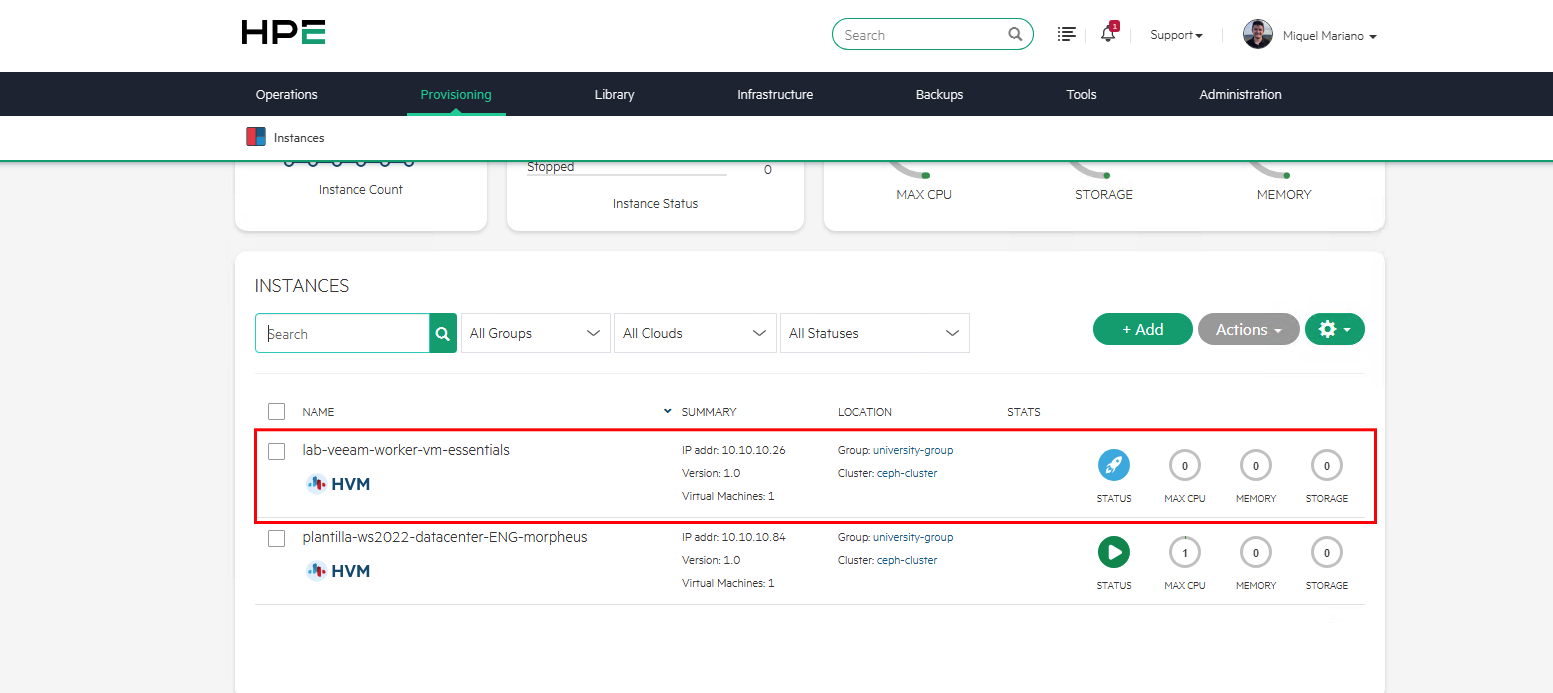
Task: Expand the Support menu
Action: (x=1176, y=35)
